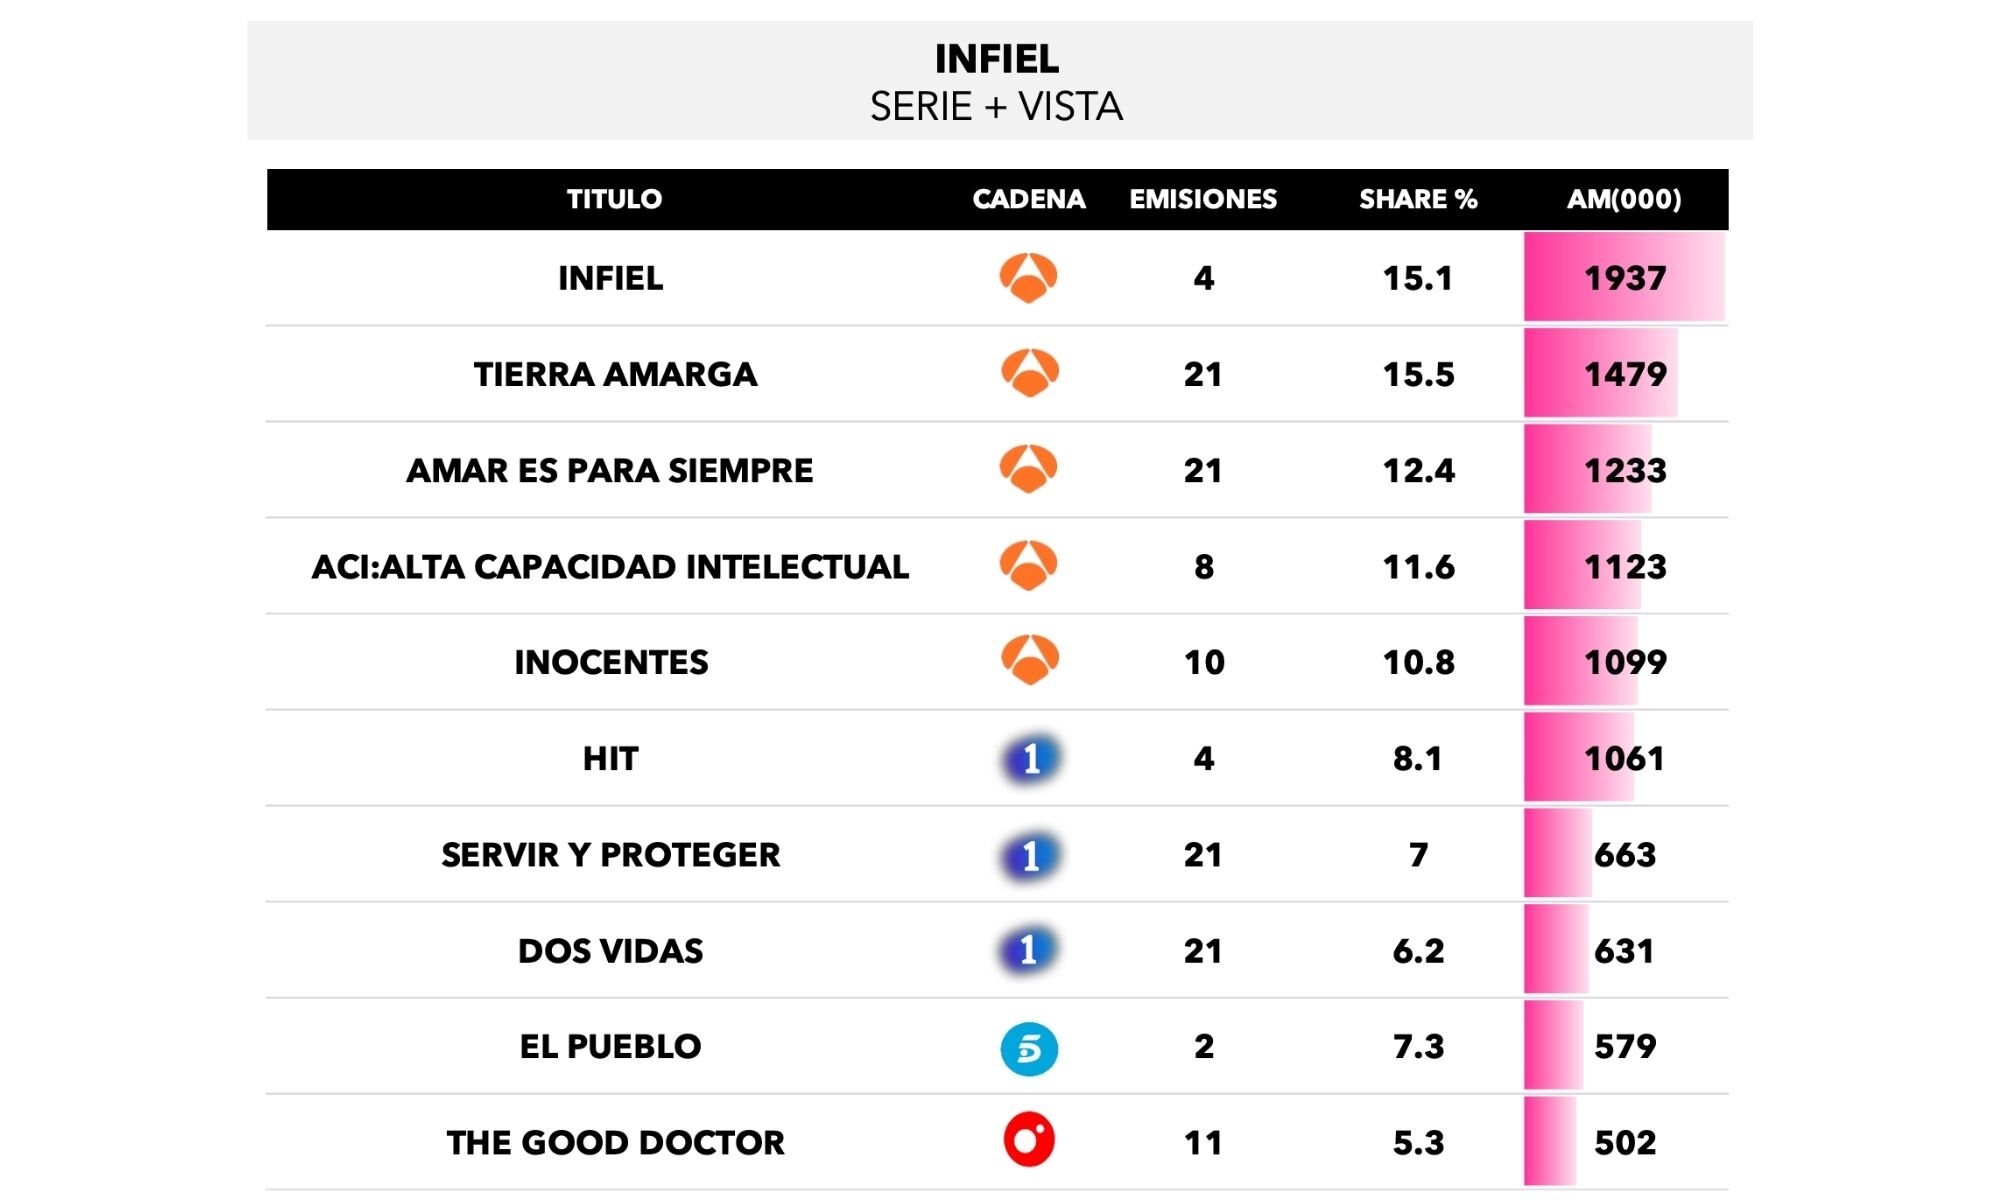Click the La 1 logo beside HIT
Viewport: 2000px width, 1200px height.
point(1030,758)
